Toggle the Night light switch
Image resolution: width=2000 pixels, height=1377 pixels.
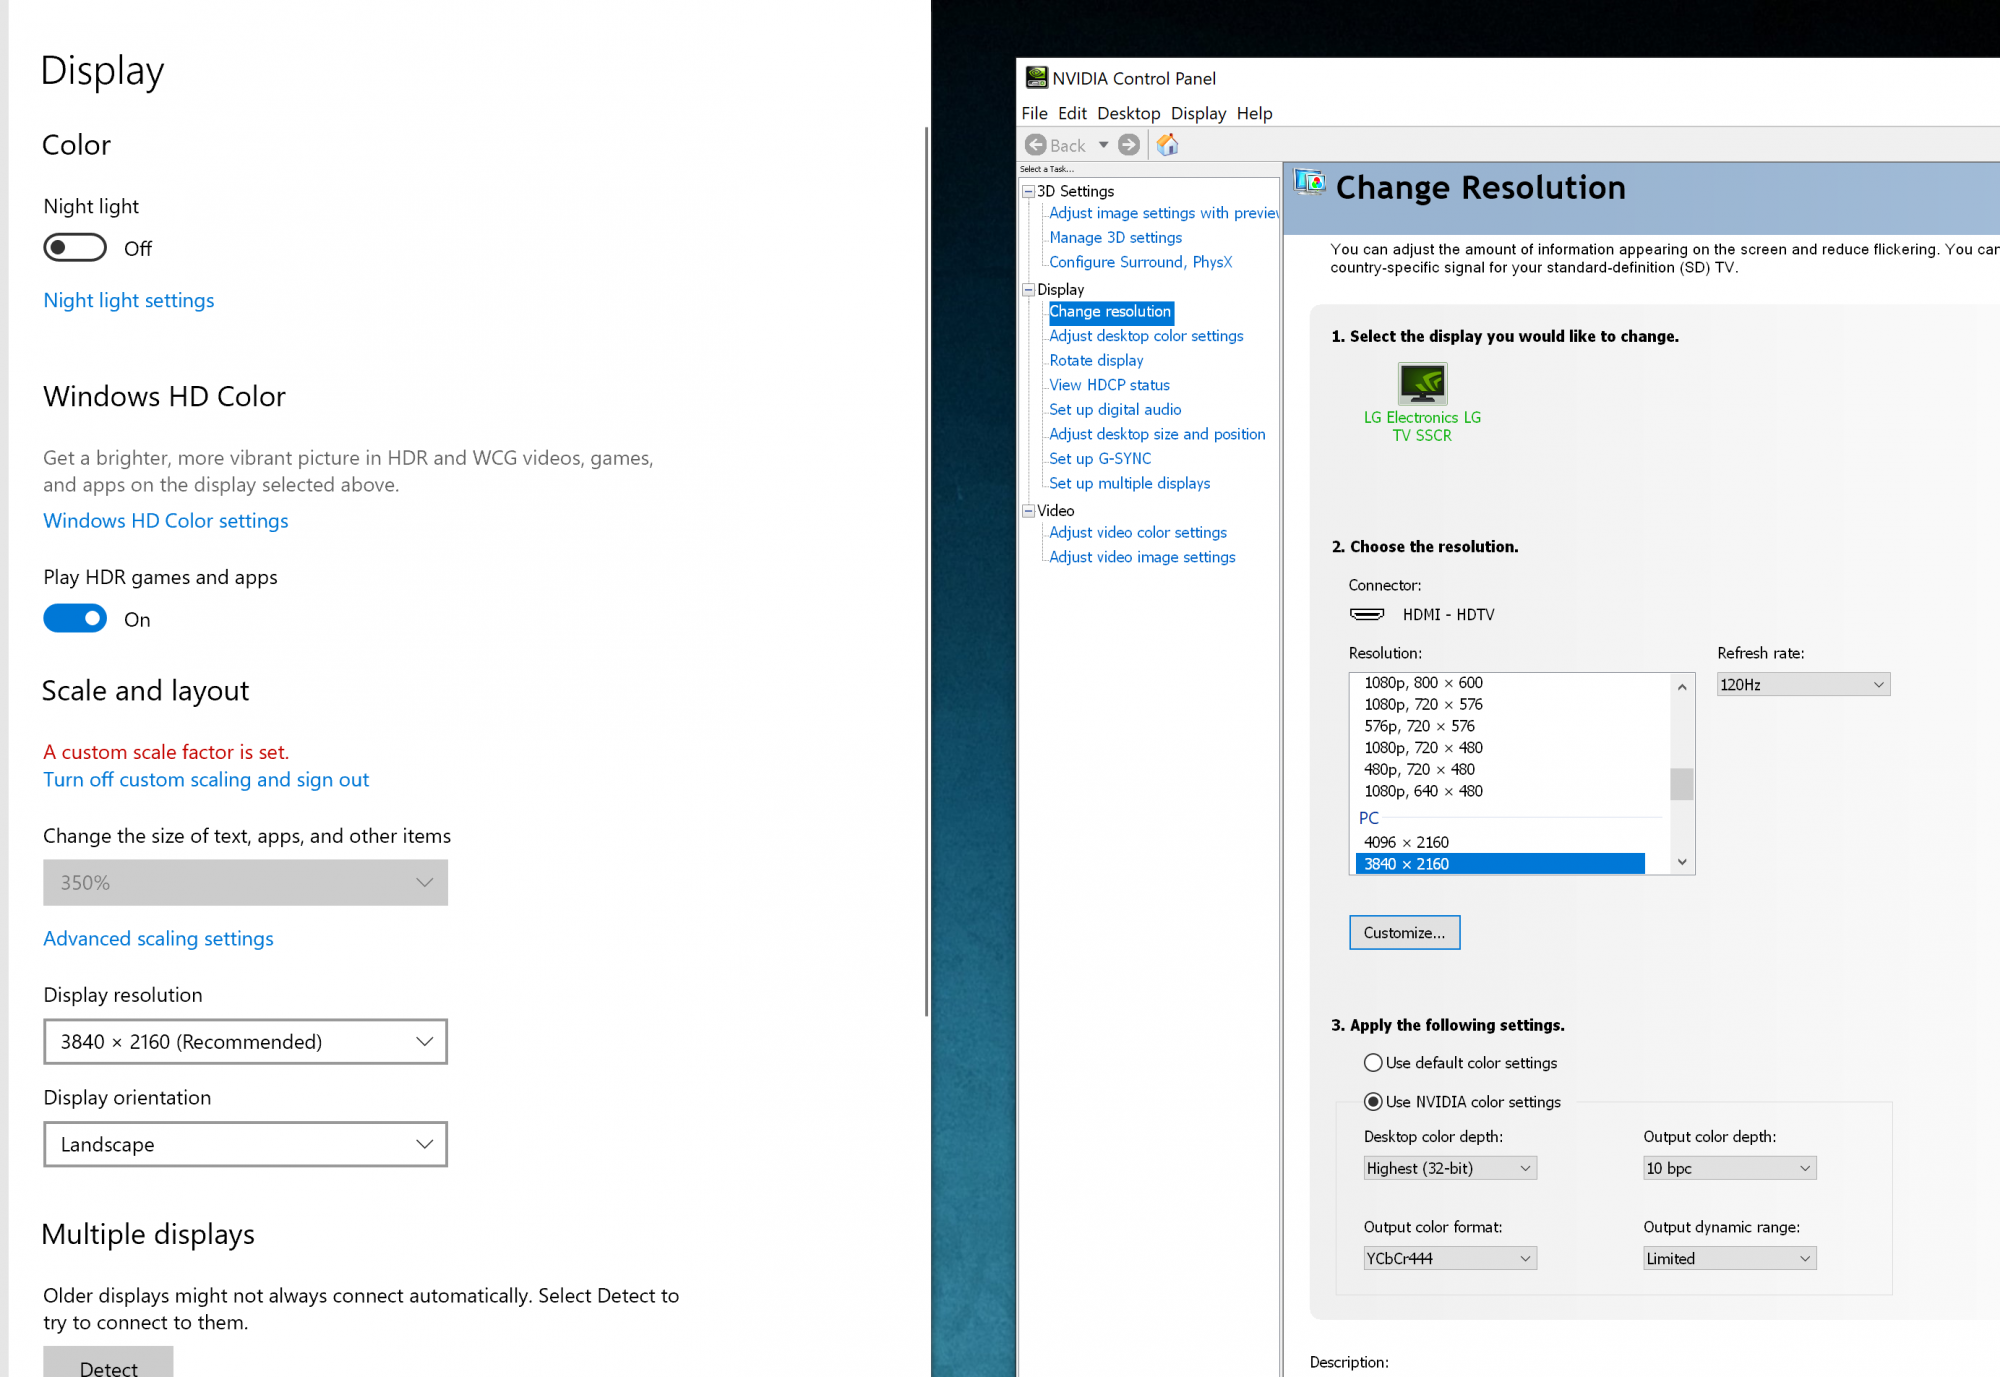tap(75, 247)
